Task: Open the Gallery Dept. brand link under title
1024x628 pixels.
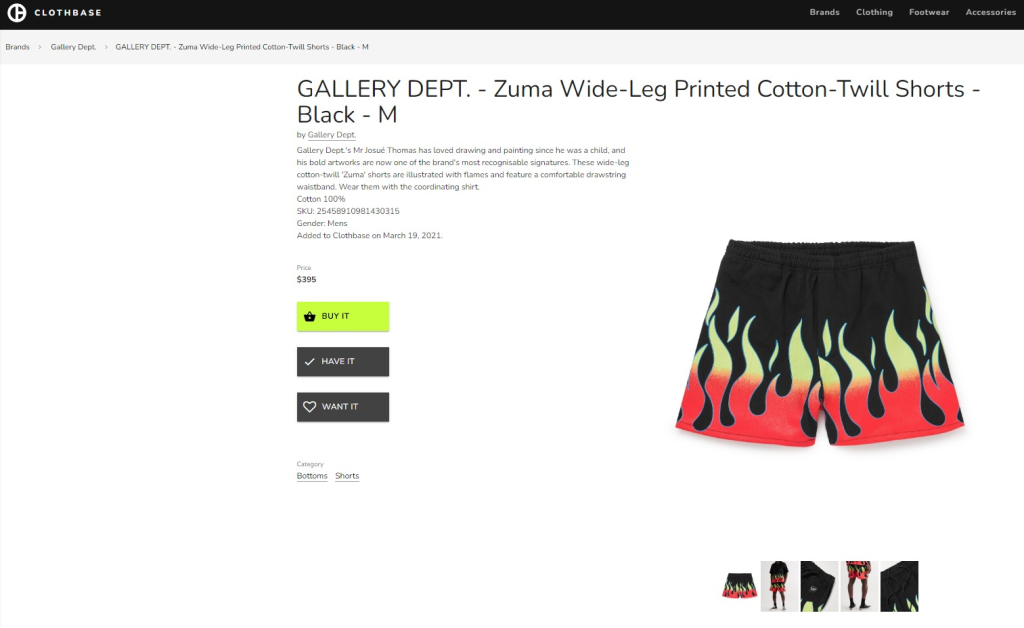Action: click(x=332, y=135)
